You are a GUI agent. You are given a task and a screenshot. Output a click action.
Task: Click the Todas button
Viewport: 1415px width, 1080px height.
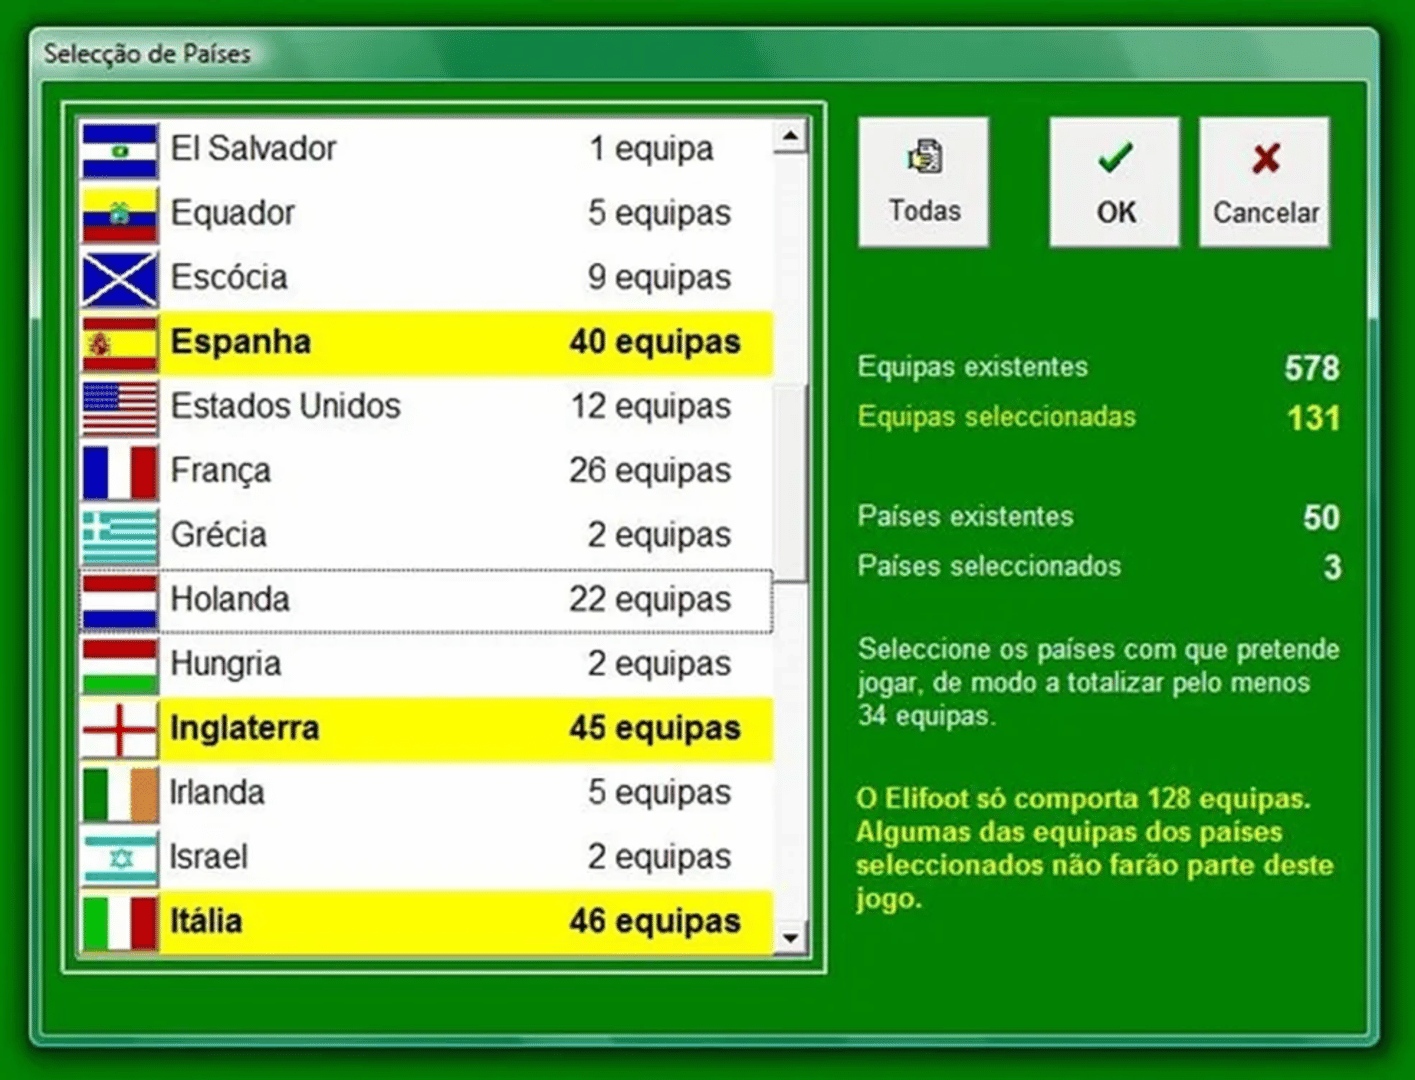coord(924,182)
